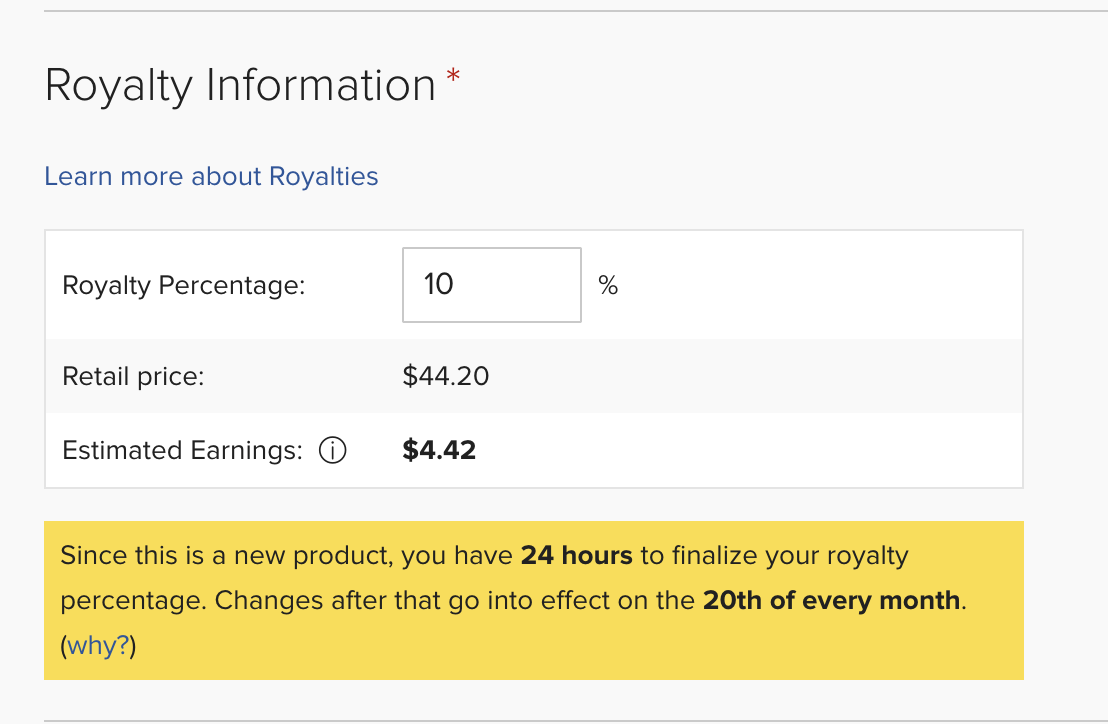1108x724 pixels.
Task: Open the Learn more about Royalties link
Action: click(211, 177)
